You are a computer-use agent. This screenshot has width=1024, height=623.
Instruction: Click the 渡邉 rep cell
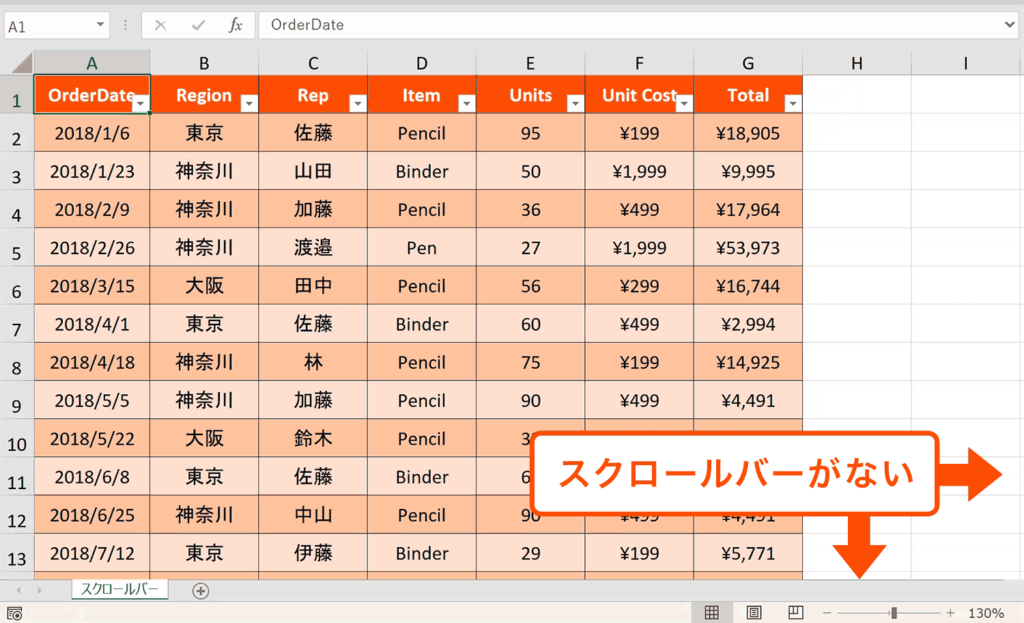[313, 248]
